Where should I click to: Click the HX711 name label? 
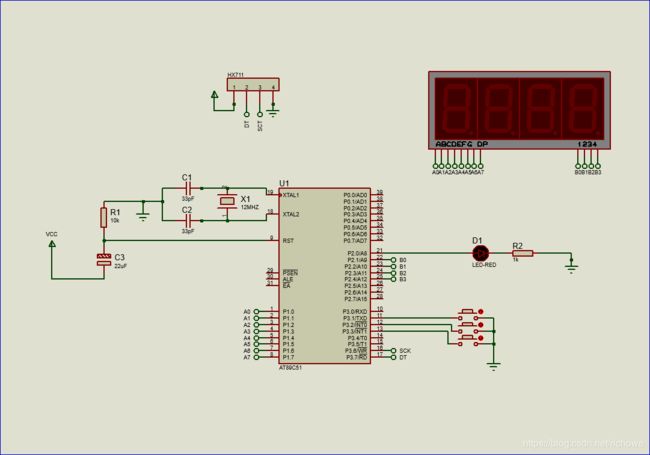click(235, 75)
